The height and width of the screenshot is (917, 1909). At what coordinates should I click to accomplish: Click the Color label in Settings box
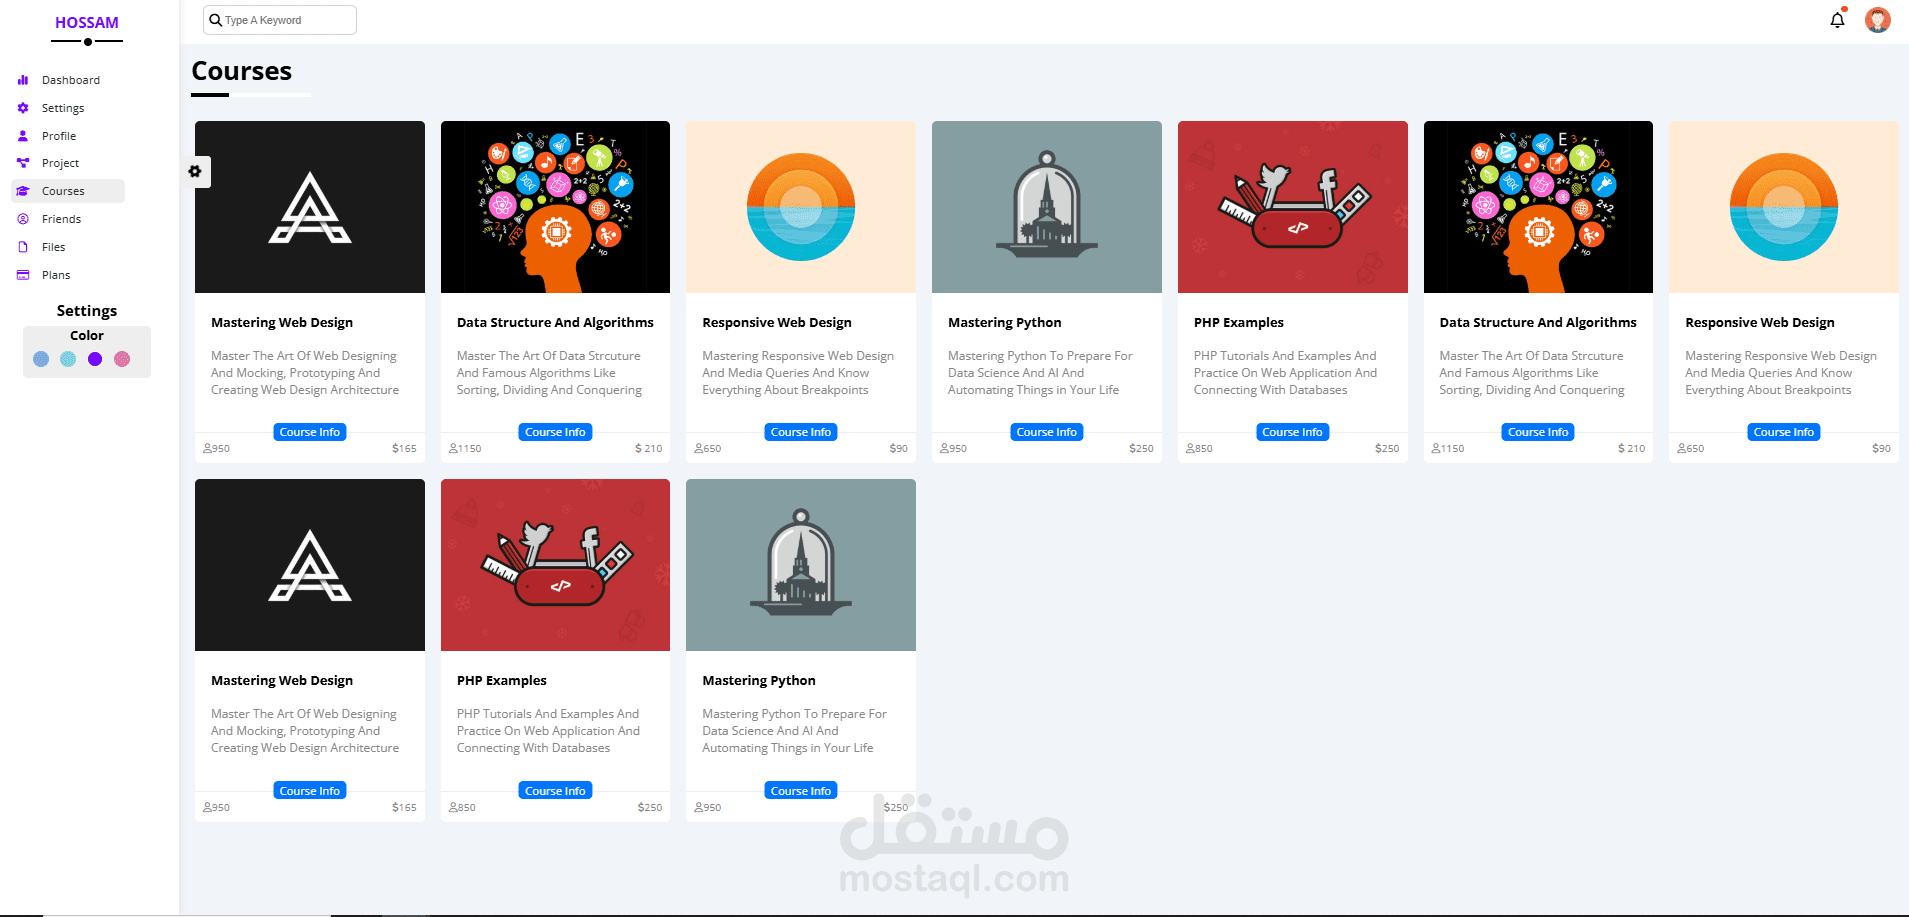87,336
